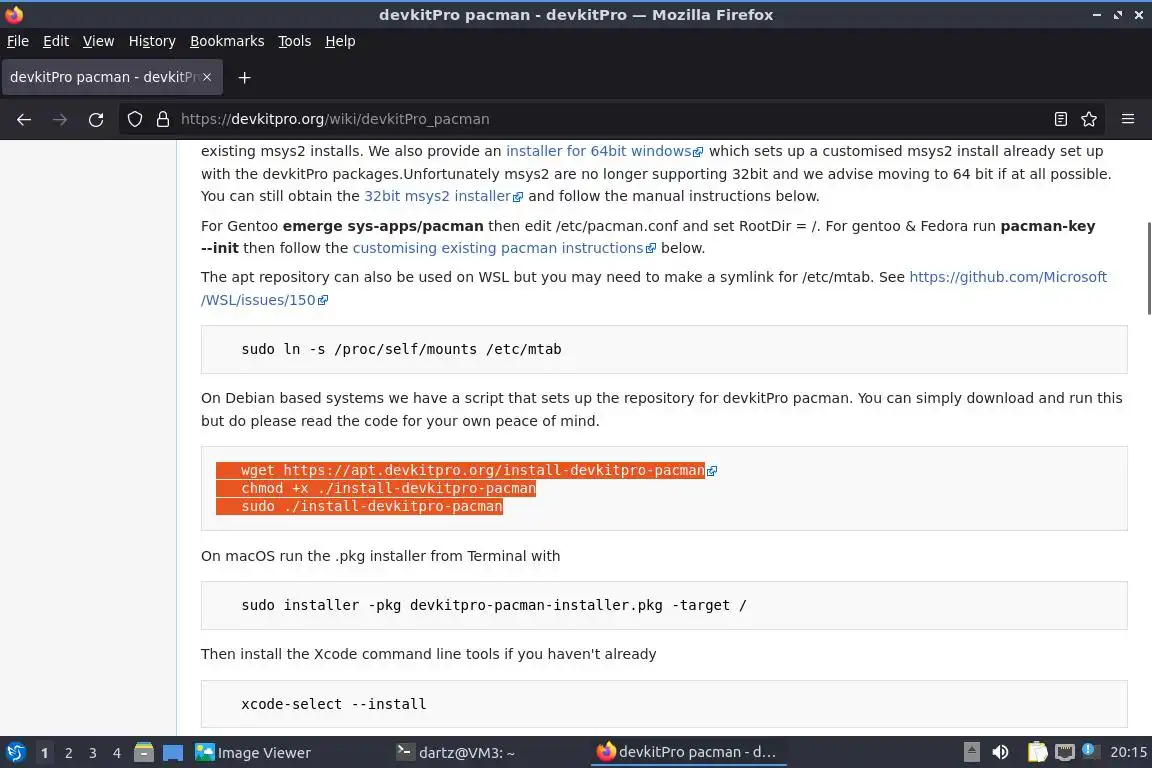
Task: Click the bold pacman-key text
Action: pyautogui.click(x=1048, y=226)
